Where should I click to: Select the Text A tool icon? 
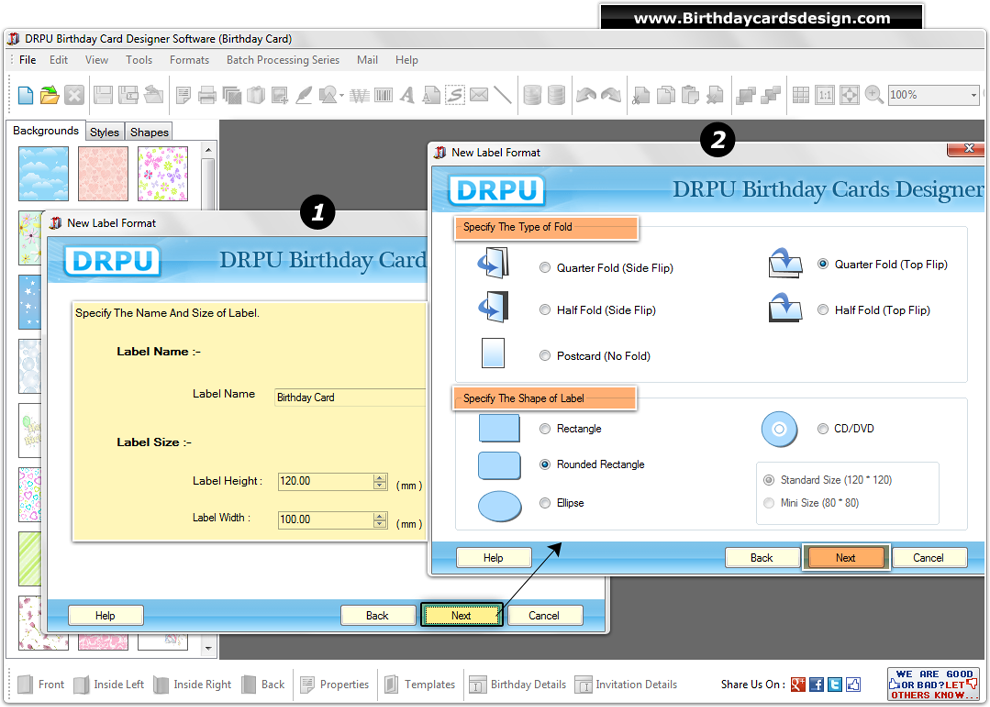[407, 95]
